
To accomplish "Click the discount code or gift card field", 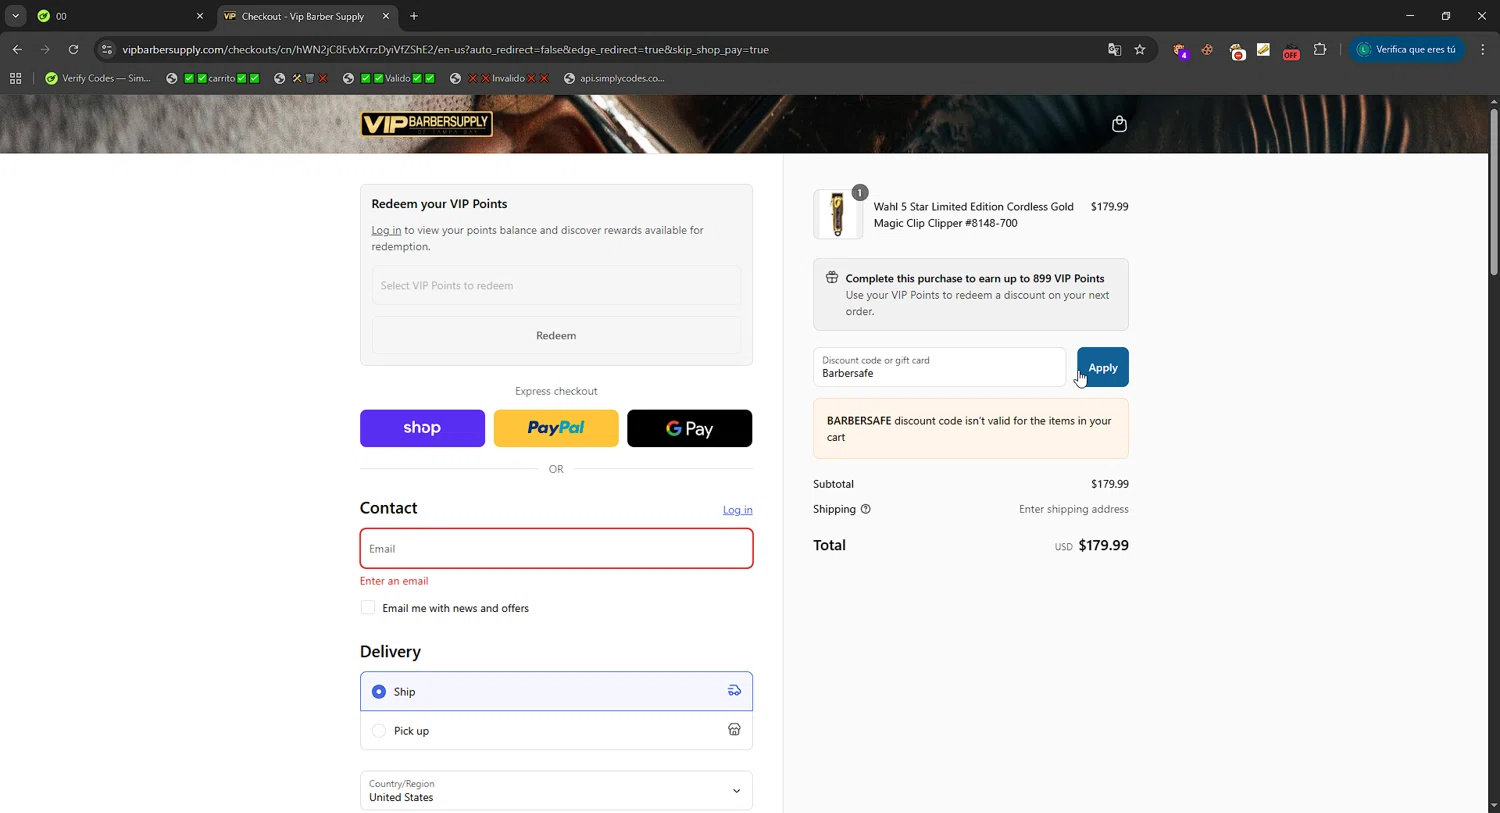I will click(x=939, y=367).
